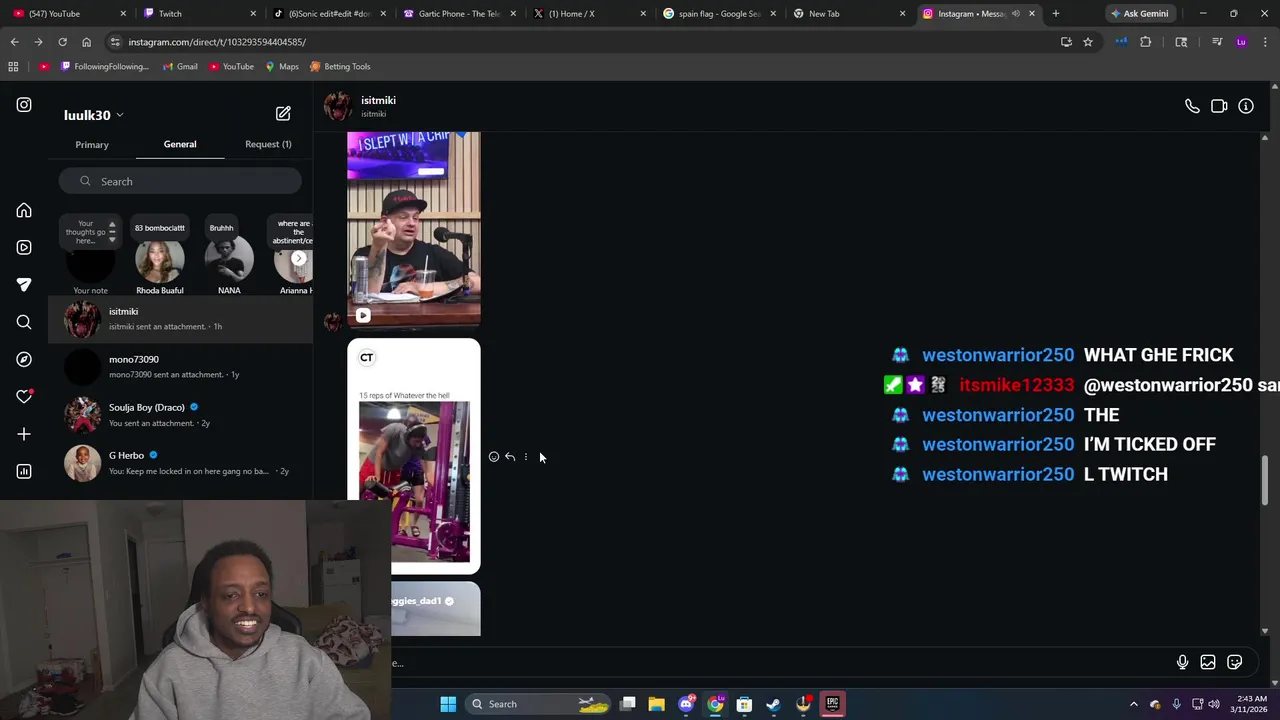Viewport: 1280px width, 720px height.
Task: Start video call with isitmiki
Action: click(x=1219, y=106)
